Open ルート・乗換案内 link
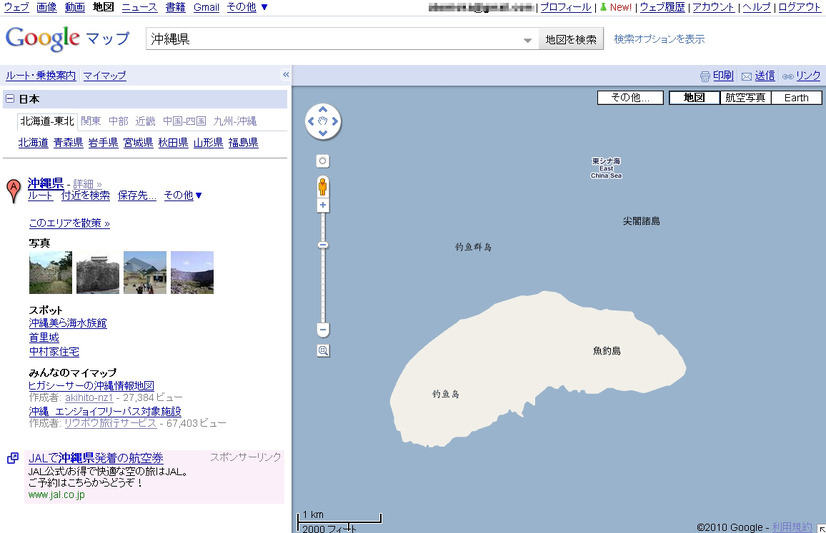 pos(41,76)
